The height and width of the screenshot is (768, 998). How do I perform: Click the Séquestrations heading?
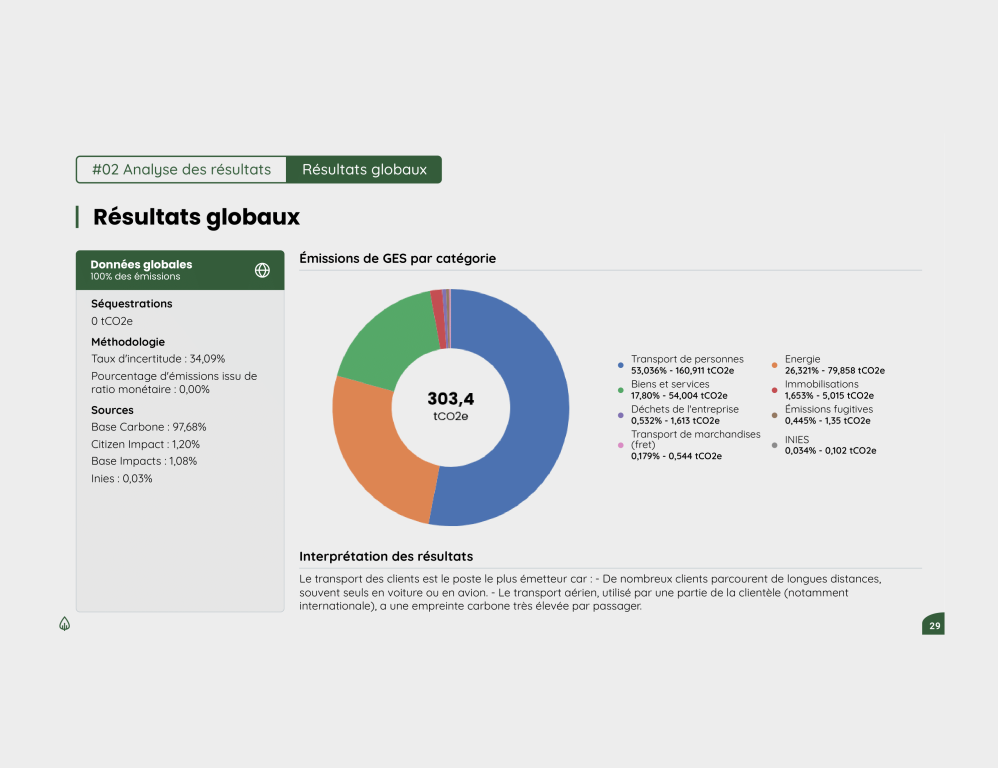coord(131,304)
